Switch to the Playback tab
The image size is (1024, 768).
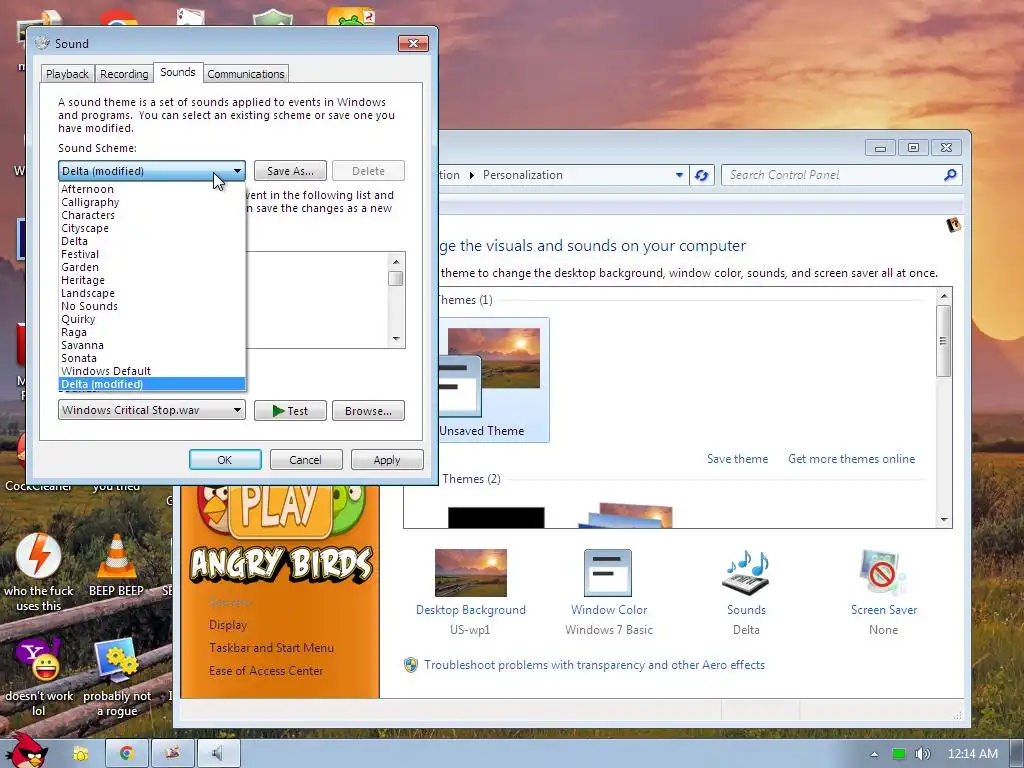point(67,74)
